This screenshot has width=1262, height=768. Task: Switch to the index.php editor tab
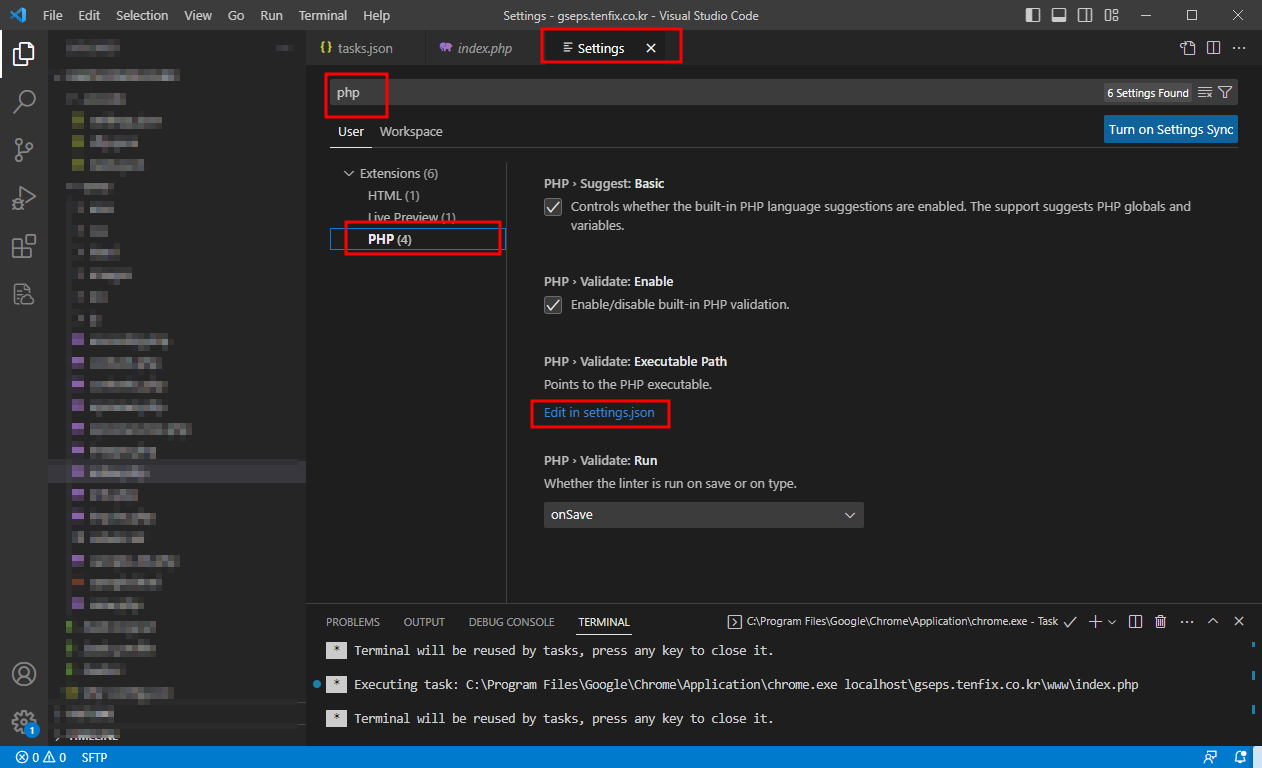484,48
